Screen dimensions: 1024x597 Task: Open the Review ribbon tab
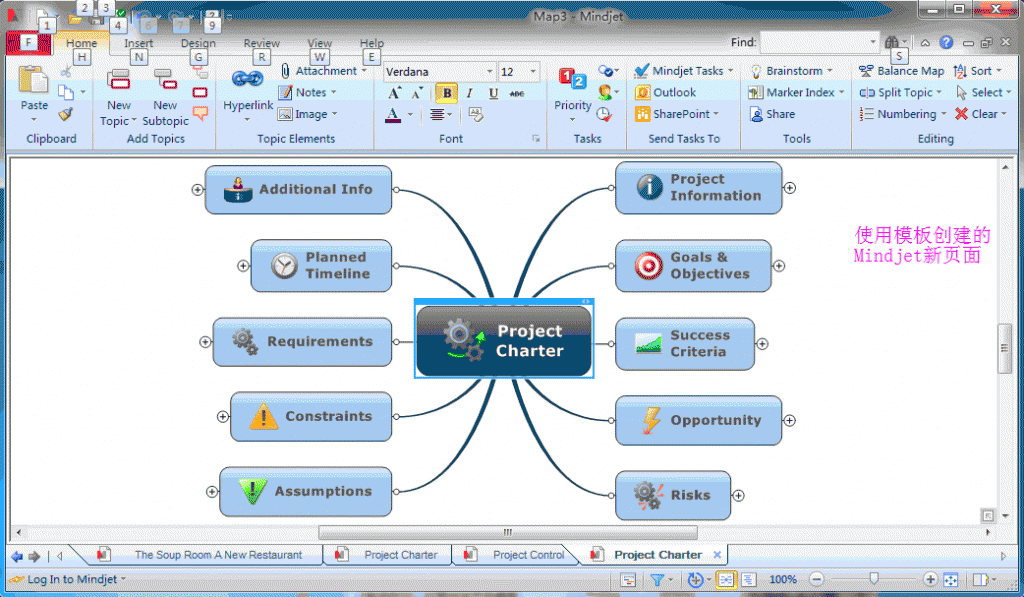261,43
